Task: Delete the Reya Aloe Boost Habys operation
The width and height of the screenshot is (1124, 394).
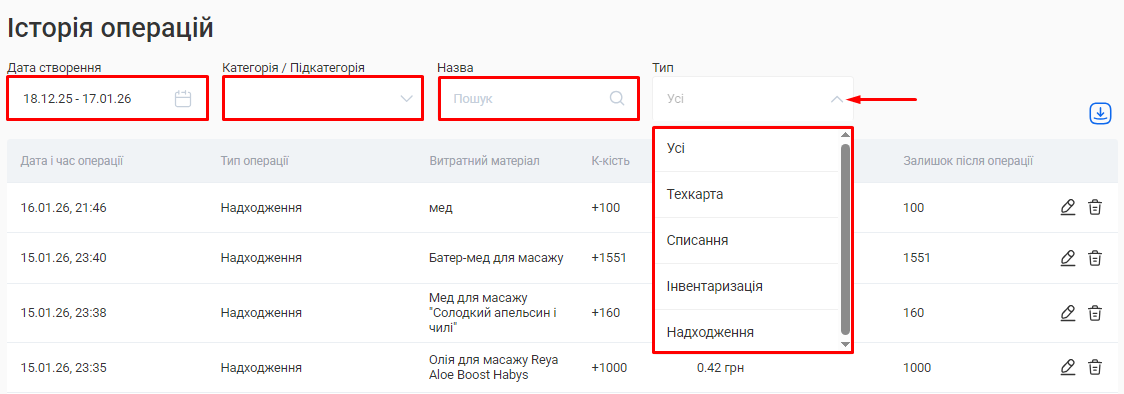Action: coord(1095,367)
